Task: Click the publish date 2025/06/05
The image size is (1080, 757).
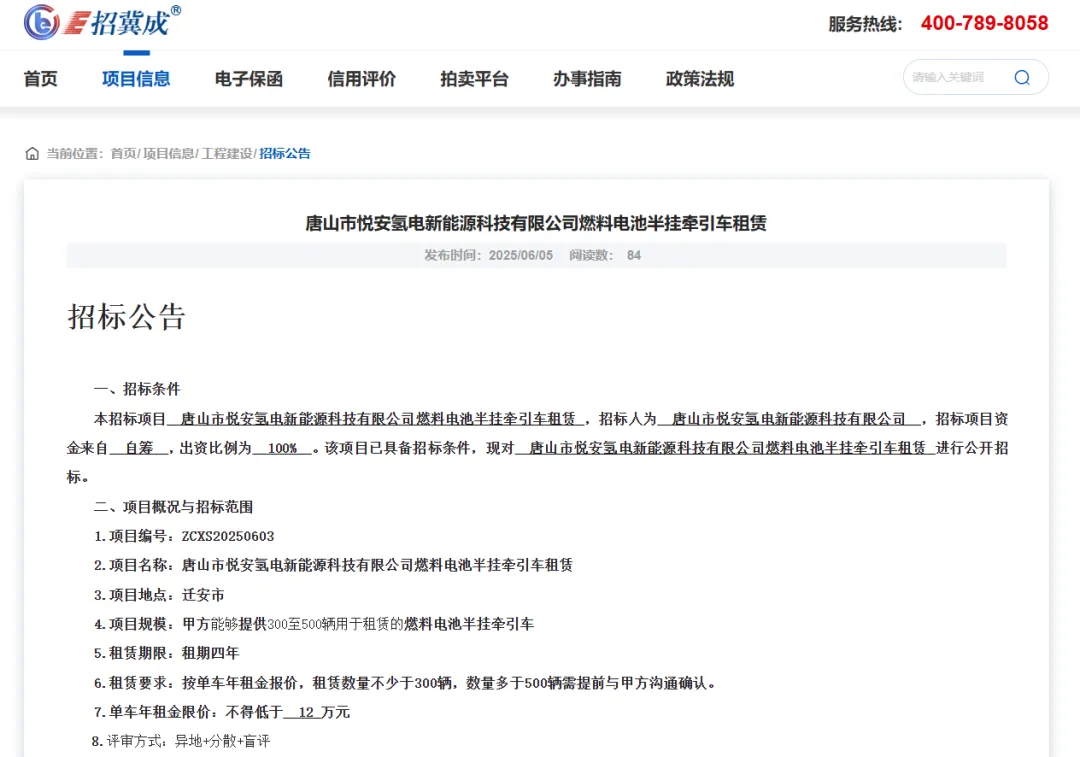Action: [x=521, y=256]
